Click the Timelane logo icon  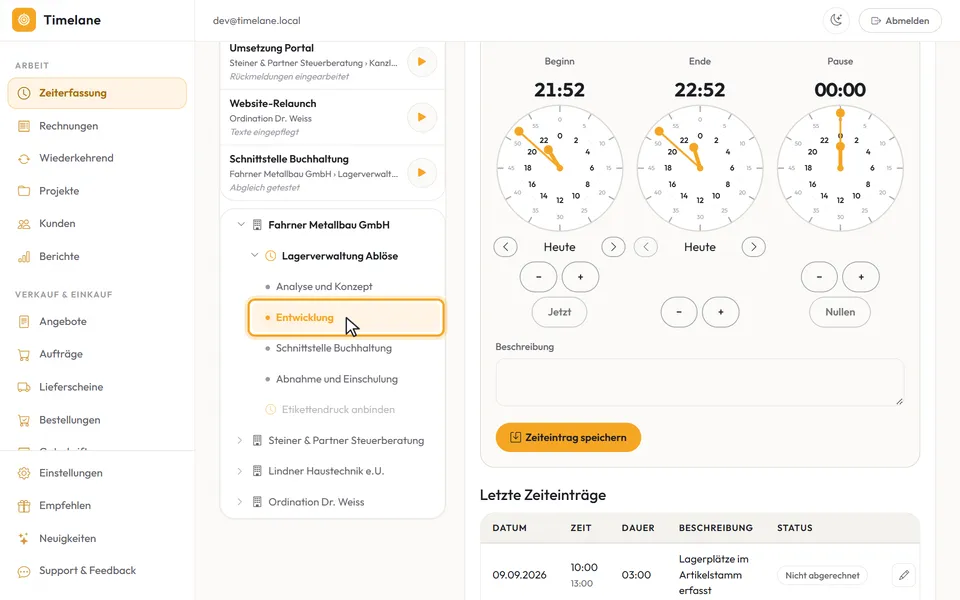24,20
